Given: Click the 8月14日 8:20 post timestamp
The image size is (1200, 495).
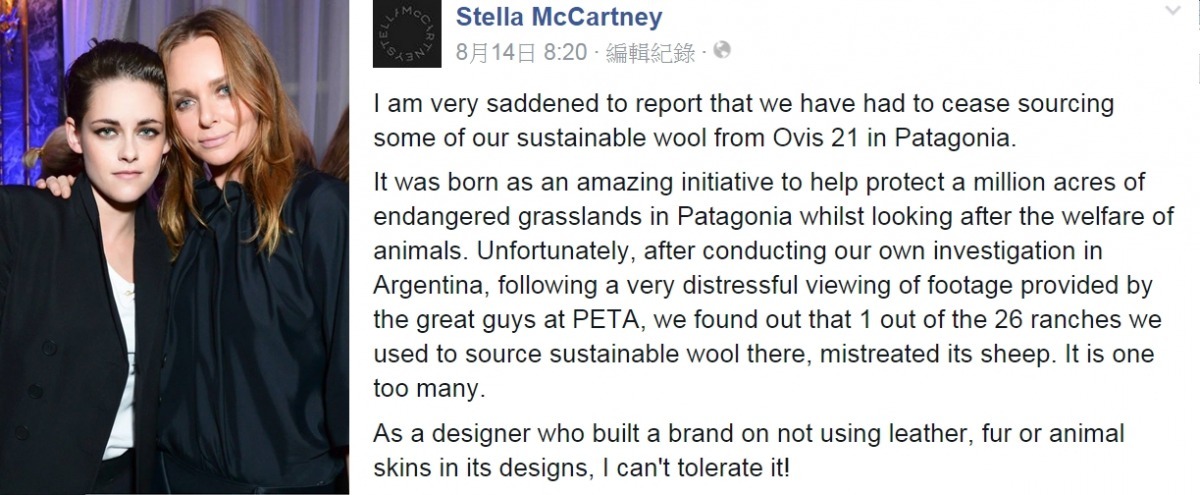Looking at the screenshot, I should point(520,52).
